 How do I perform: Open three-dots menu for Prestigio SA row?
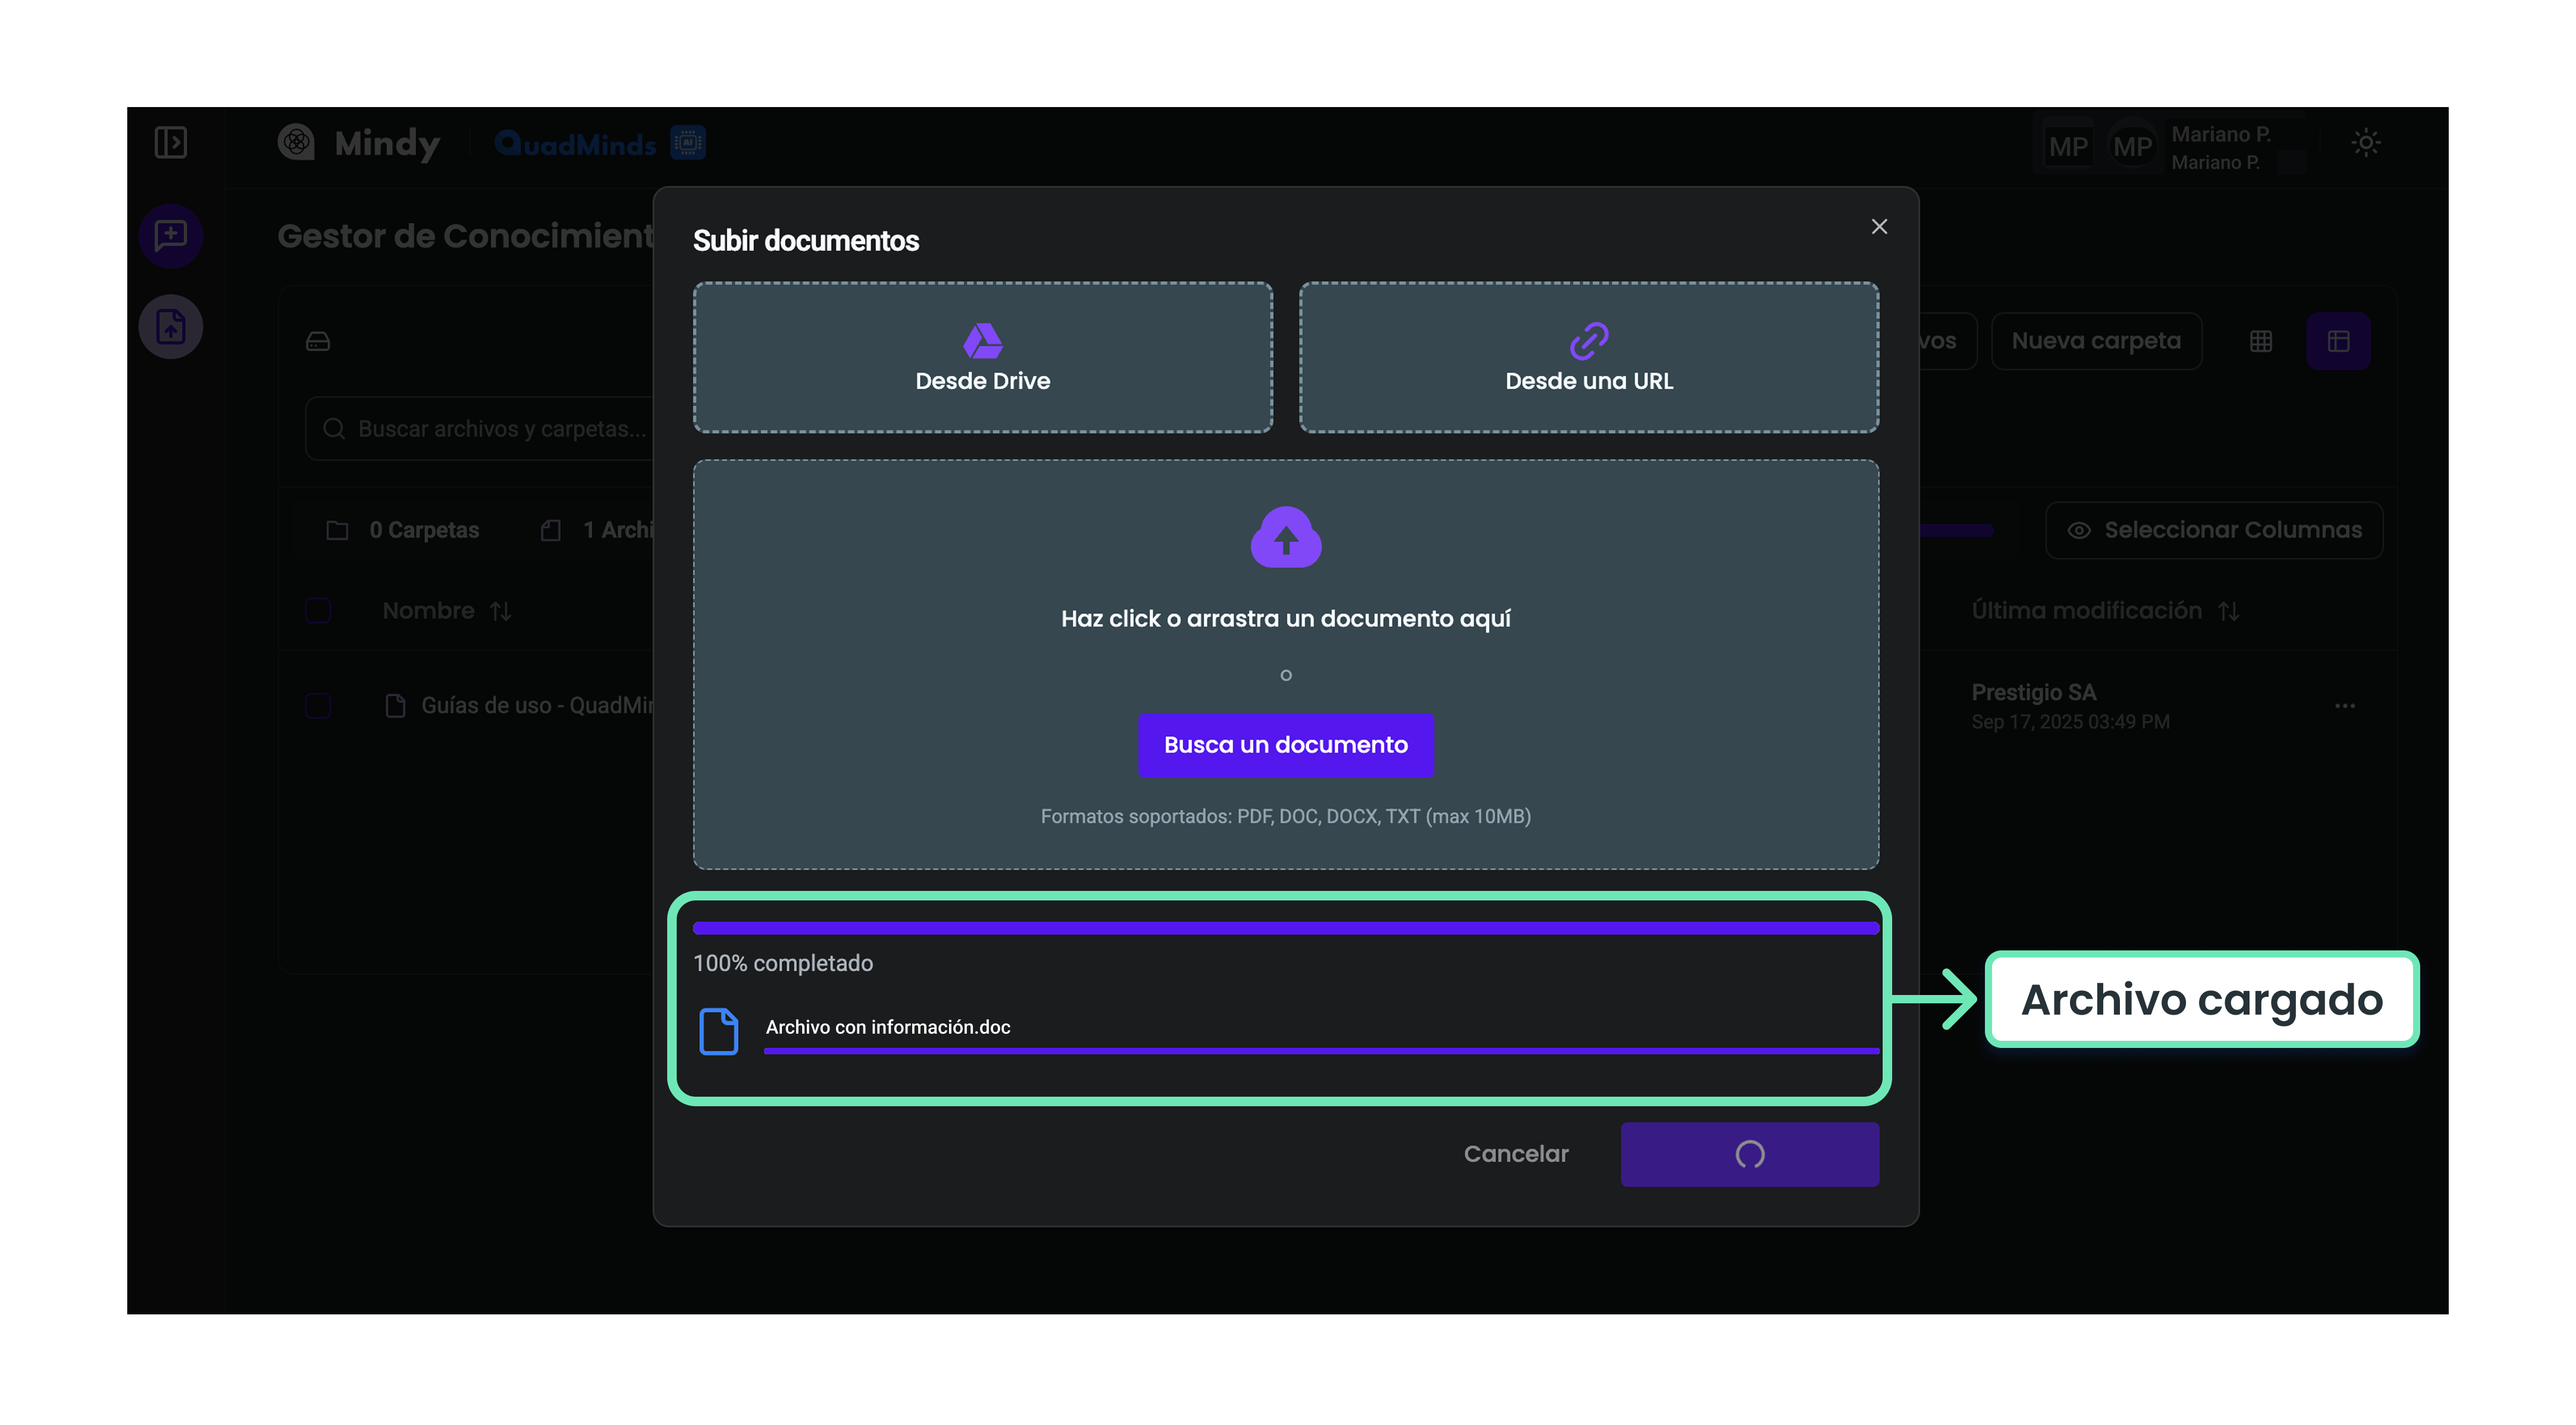point(2344,706)
